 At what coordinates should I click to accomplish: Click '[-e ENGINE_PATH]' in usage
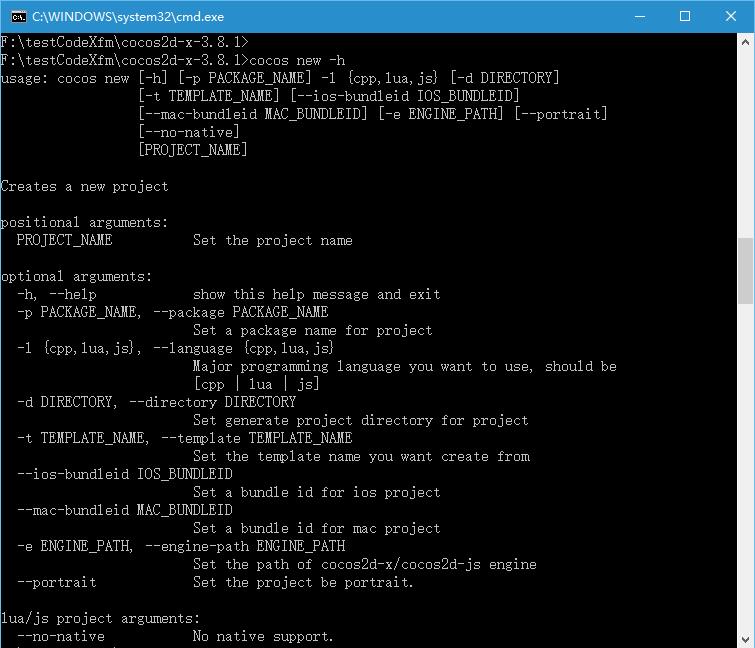441,114
